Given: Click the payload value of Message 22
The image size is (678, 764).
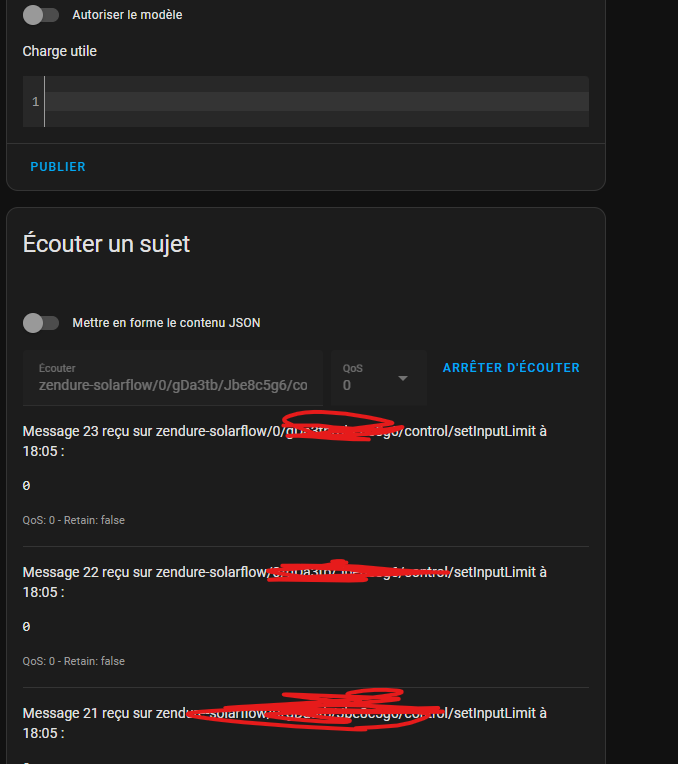Looking at the screenshot, I should (26, 626).
